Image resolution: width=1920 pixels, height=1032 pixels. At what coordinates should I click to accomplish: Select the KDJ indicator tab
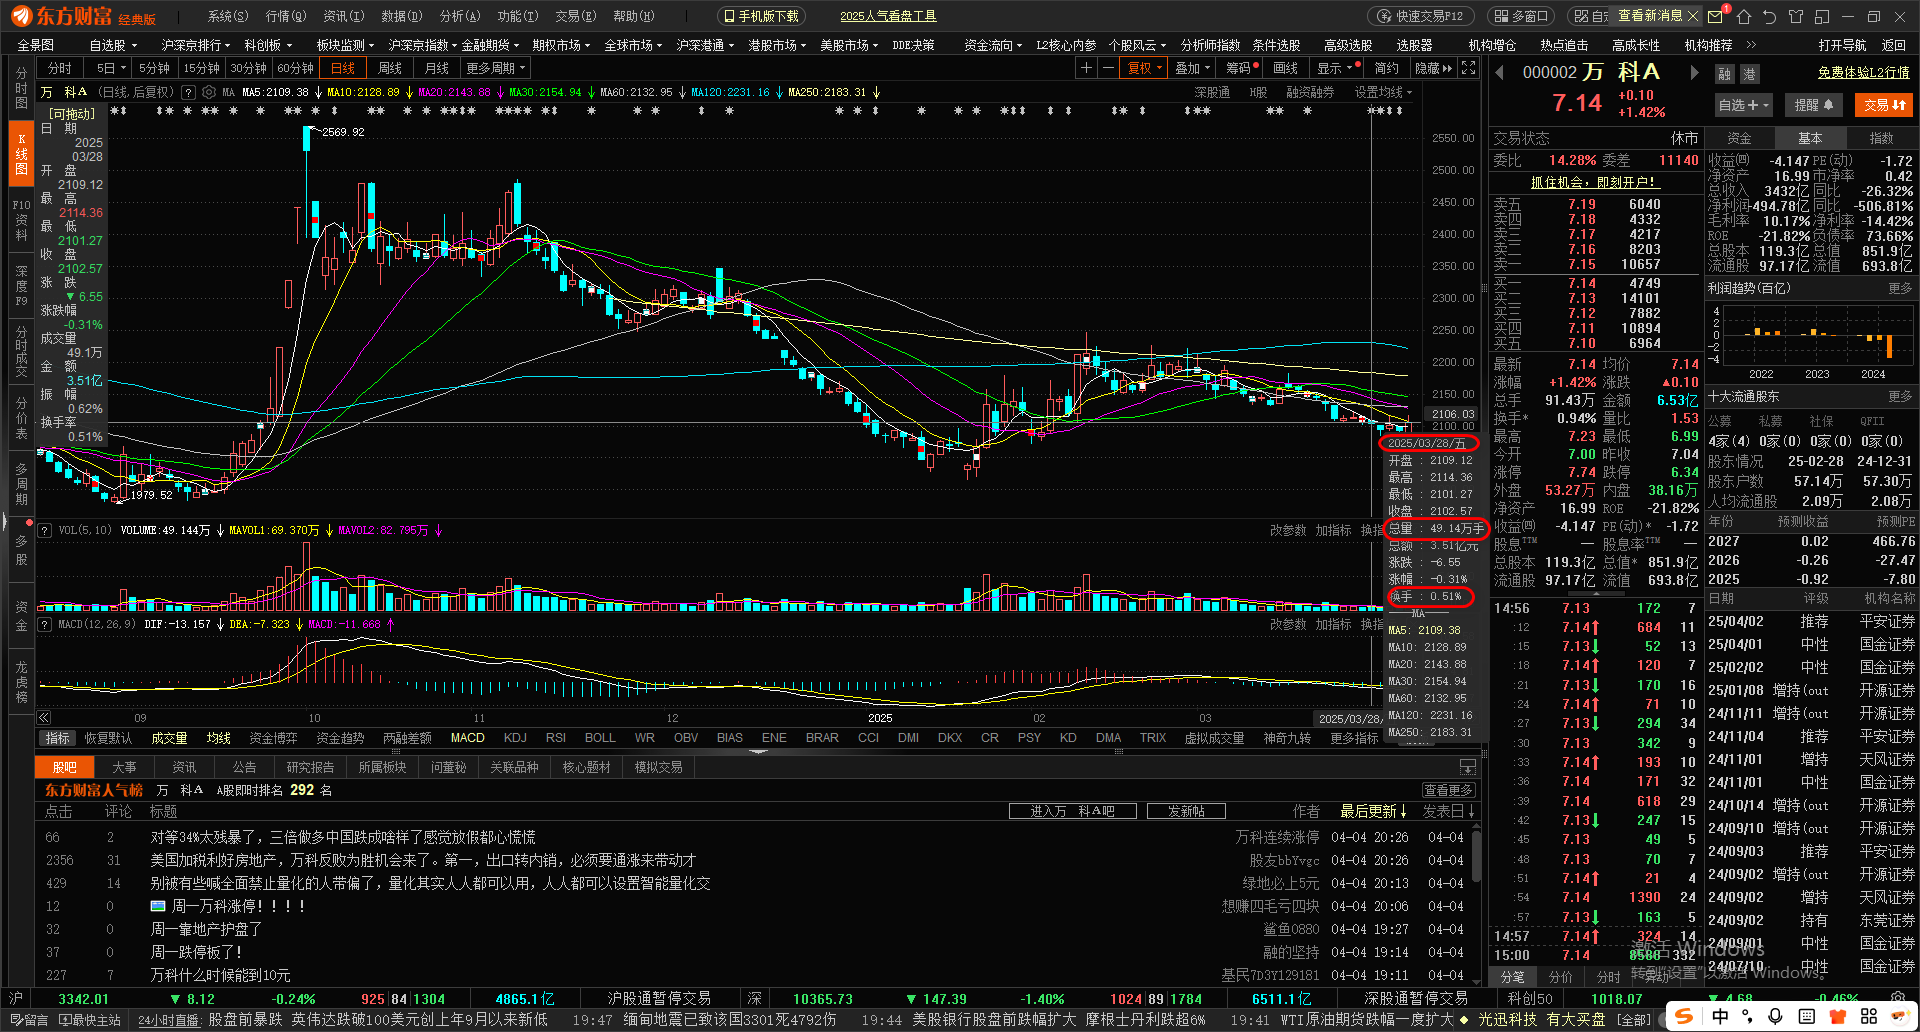click(x=515, y=738)
